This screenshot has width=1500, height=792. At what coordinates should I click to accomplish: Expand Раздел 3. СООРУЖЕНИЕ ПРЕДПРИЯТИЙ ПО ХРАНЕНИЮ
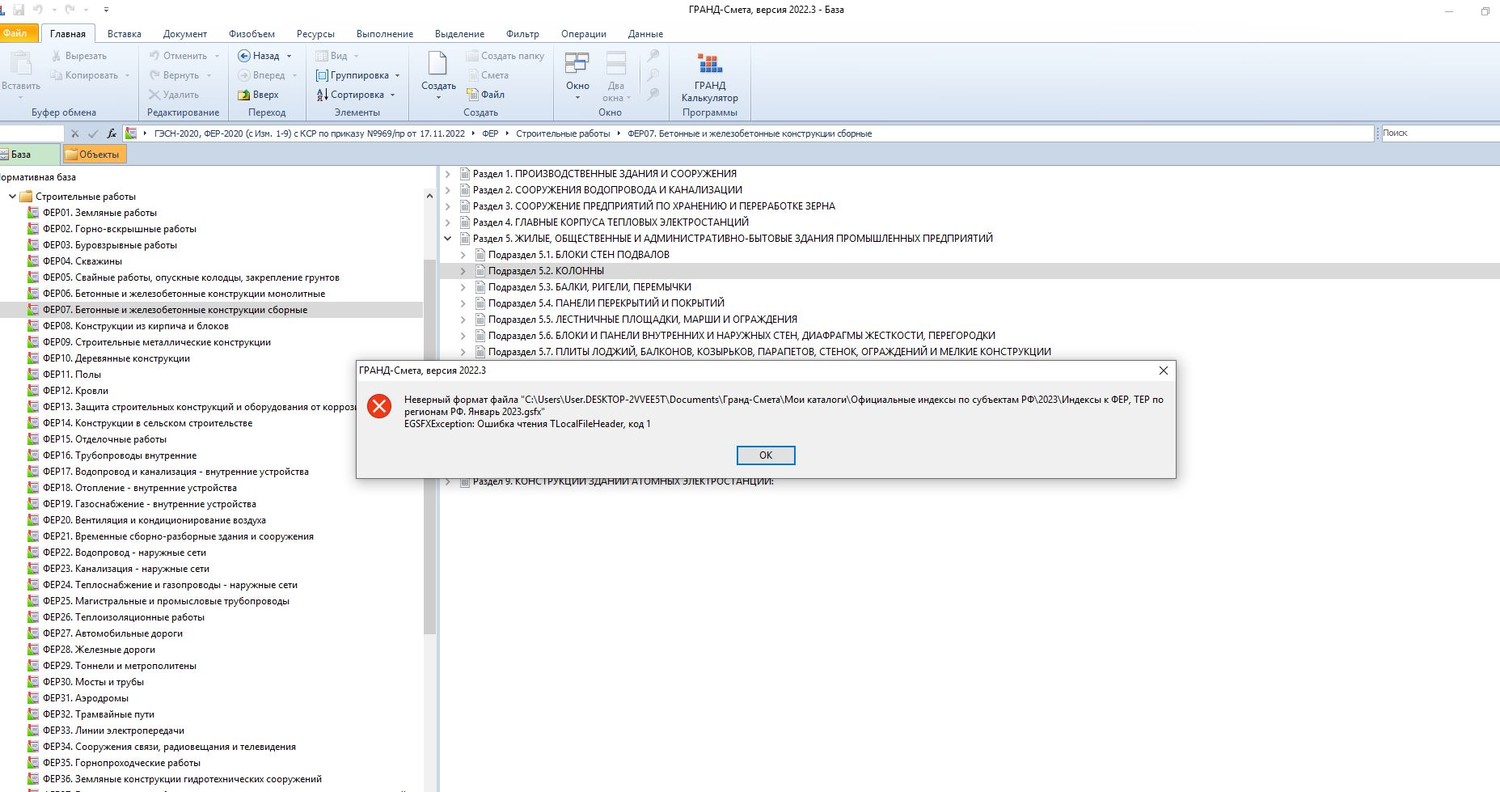coord(447,206)
